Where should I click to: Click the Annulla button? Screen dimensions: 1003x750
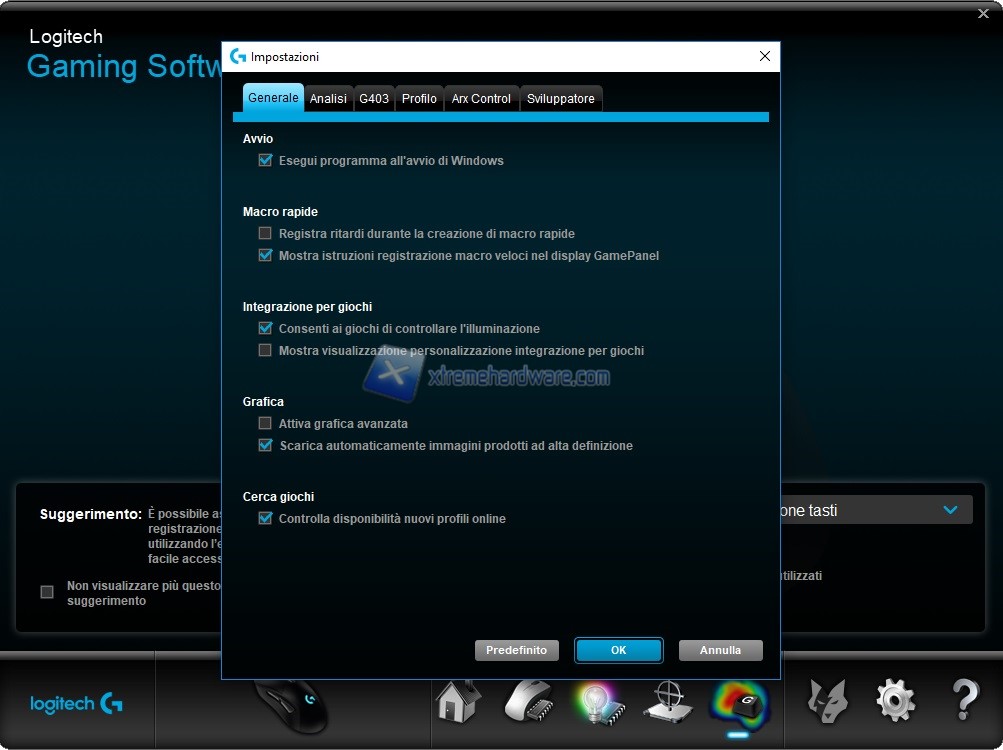tap(720, 650)
